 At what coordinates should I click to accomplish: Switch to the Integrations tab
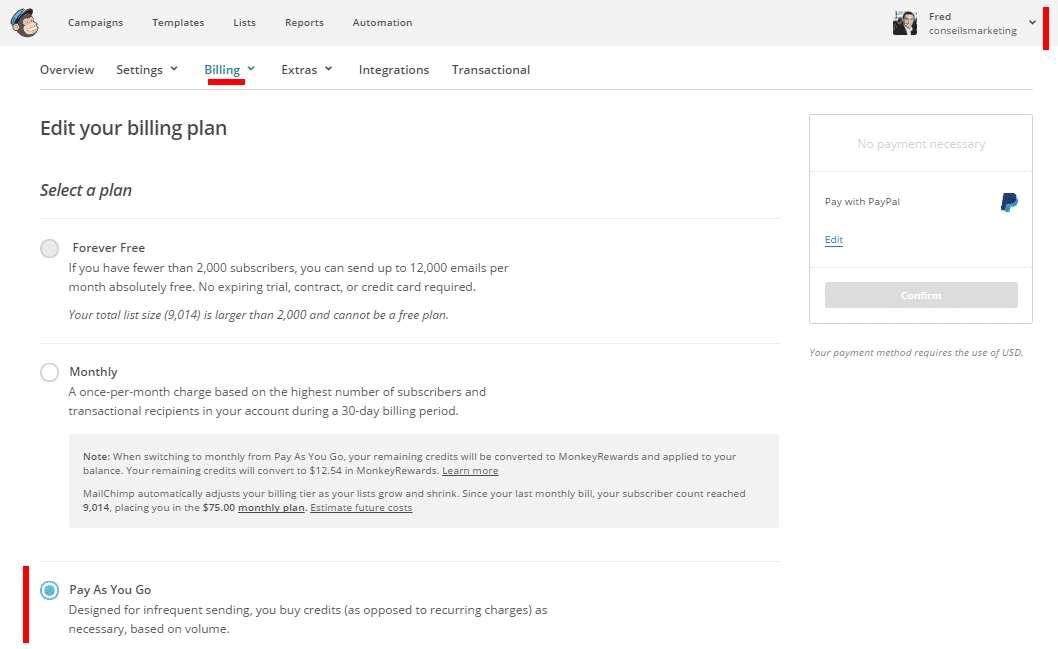click(393, 69)
